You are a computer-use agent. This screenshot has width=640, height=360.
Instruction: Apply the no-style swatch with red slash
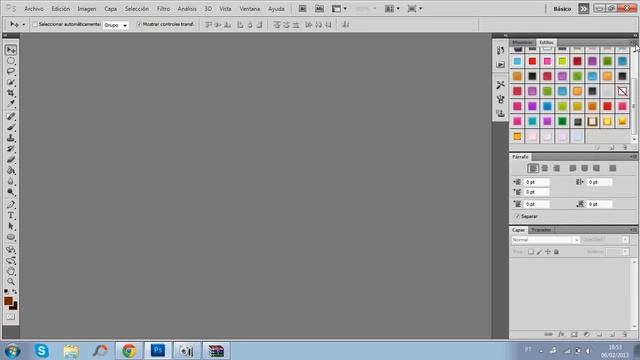click(622, 91)
